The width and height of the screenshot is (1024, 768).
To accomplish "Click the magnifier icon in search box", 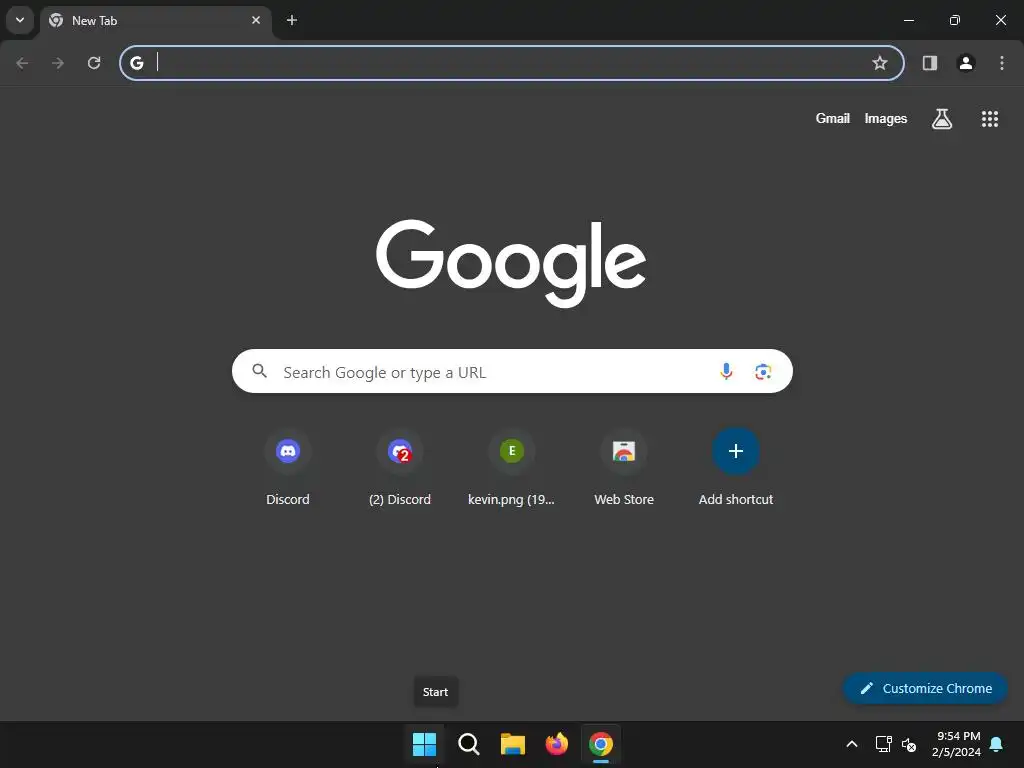I will pyautogui.click(x=259, y=371).
